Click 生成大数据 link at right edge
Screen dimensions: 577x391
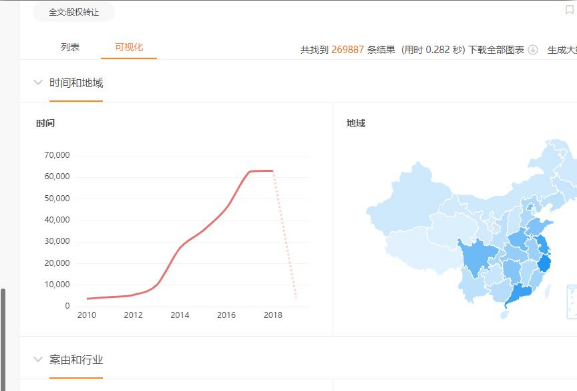(x=562, y=50)
